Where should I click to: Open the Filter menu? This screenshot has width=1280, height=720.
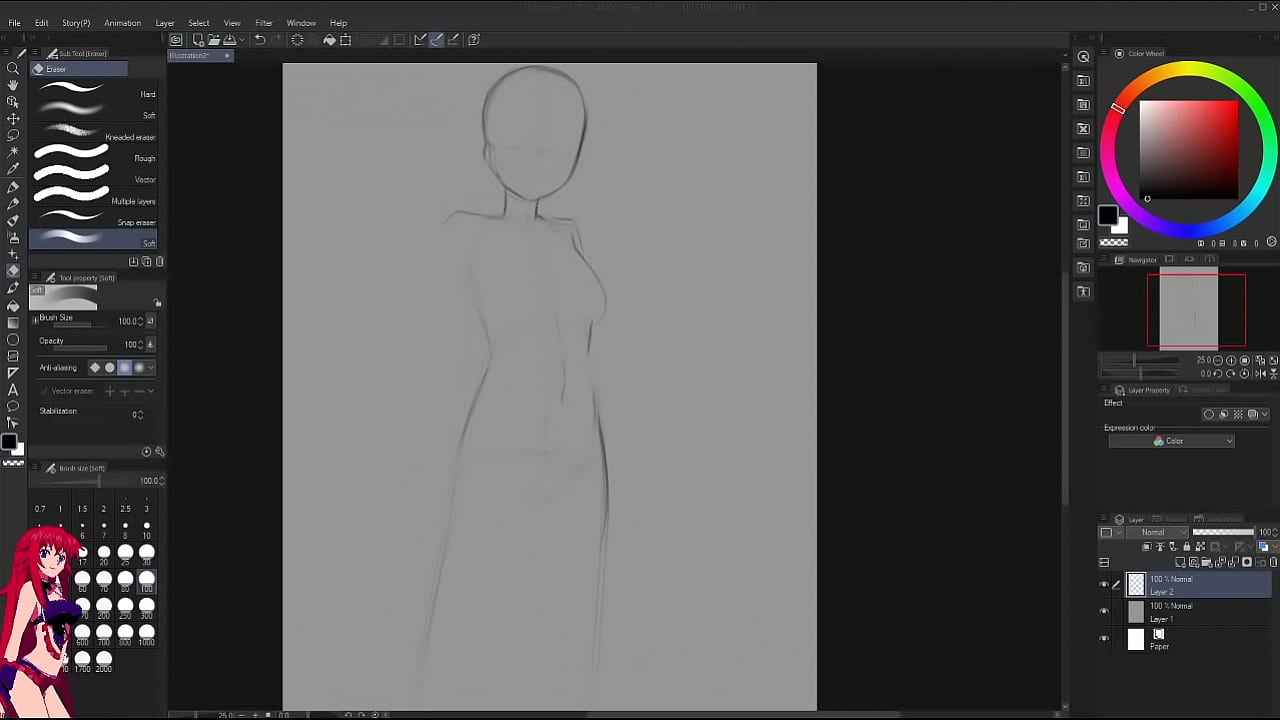click(263, 23)
